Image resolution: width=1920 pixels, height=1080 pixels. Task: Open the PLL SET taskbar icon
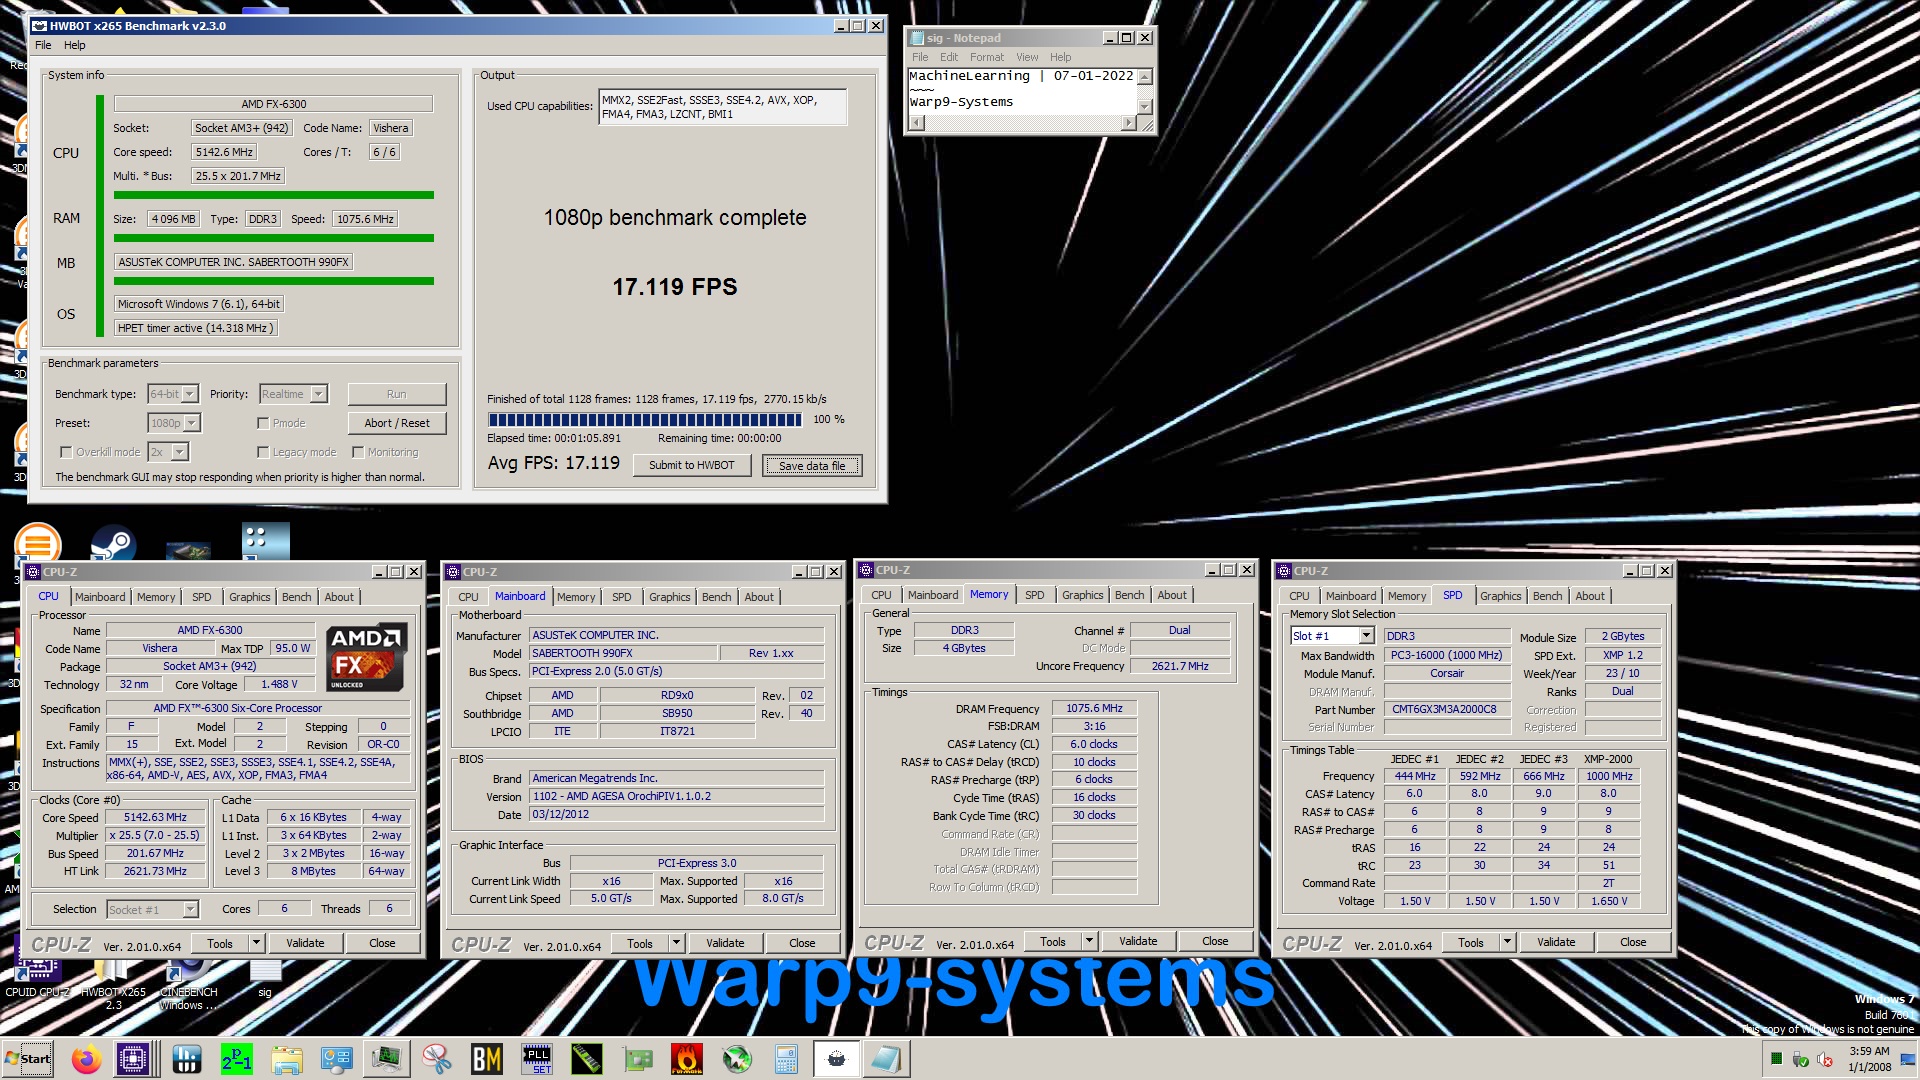[x=537, y=1058]
